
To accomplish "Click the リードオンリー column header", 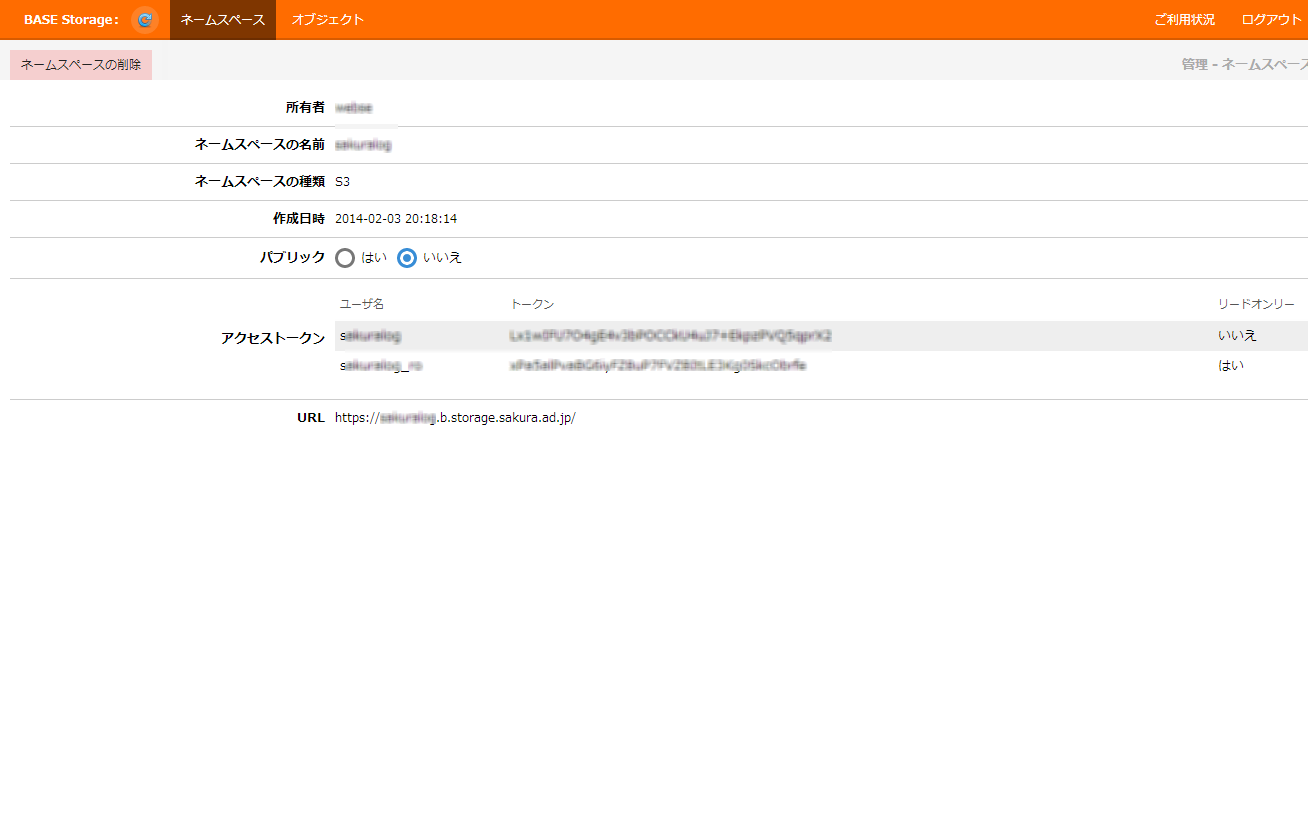I will pyautogui.click(x=1256, y=304).
